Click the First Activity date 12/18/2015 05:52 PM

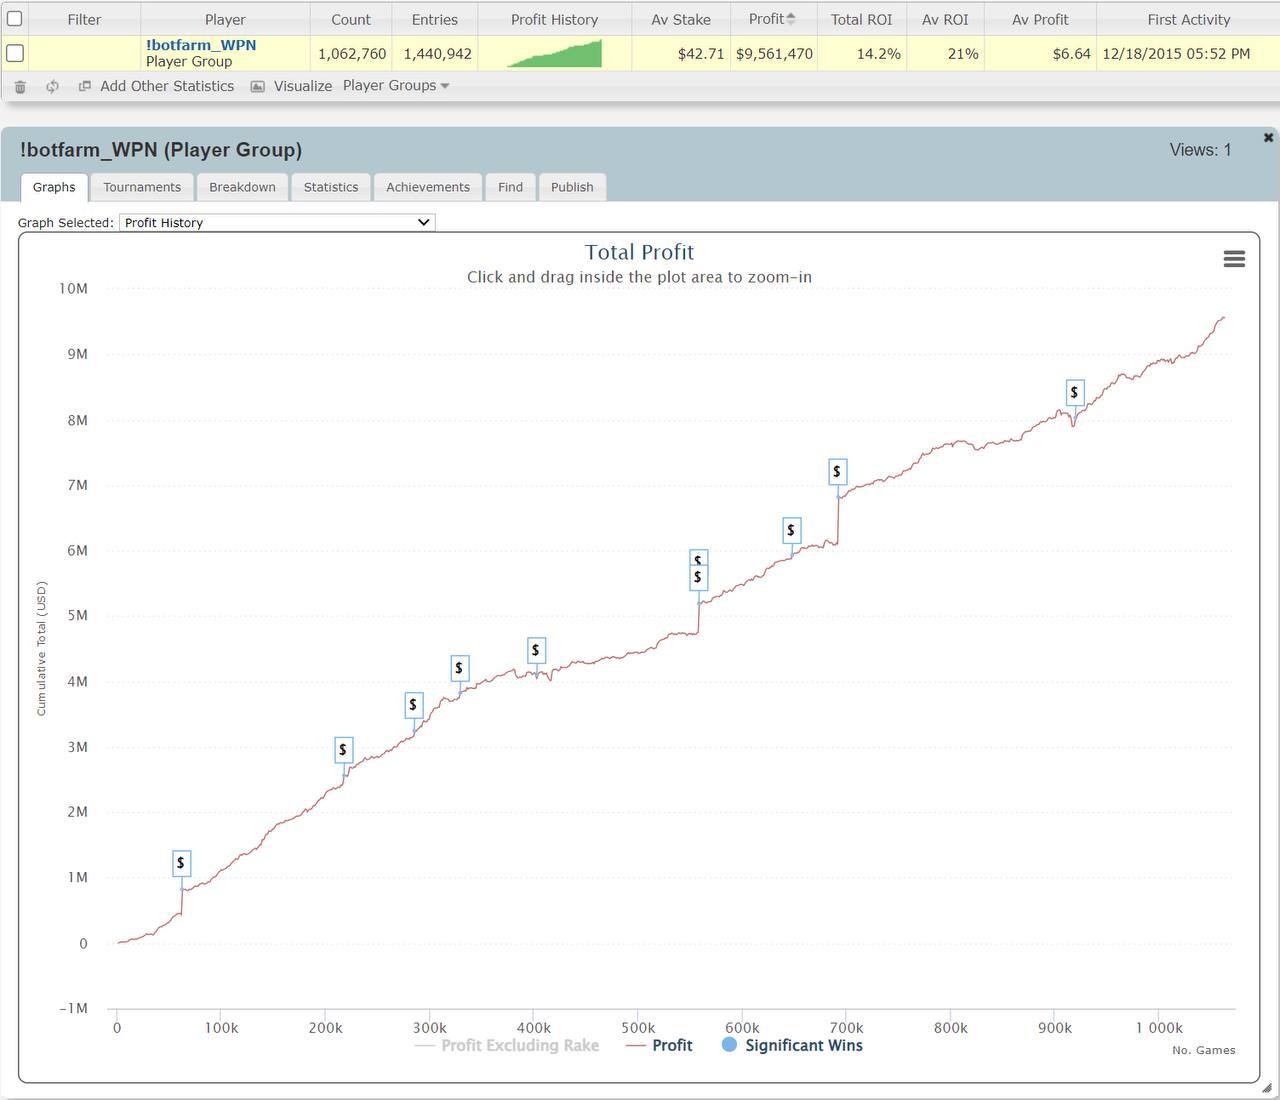click(x=1176, y=53)
